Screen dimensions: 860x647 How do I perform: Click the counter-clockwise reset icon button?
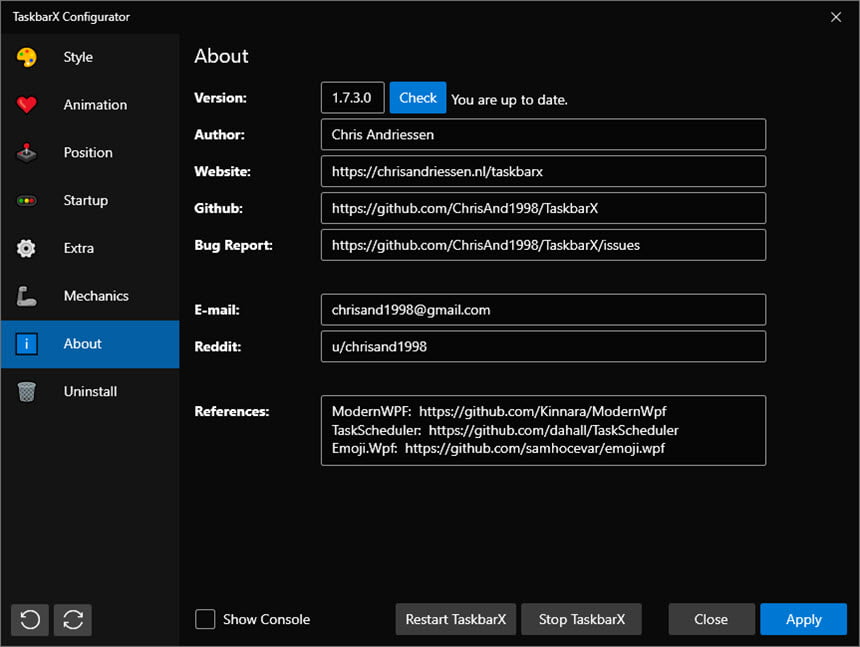pos(30,620)
